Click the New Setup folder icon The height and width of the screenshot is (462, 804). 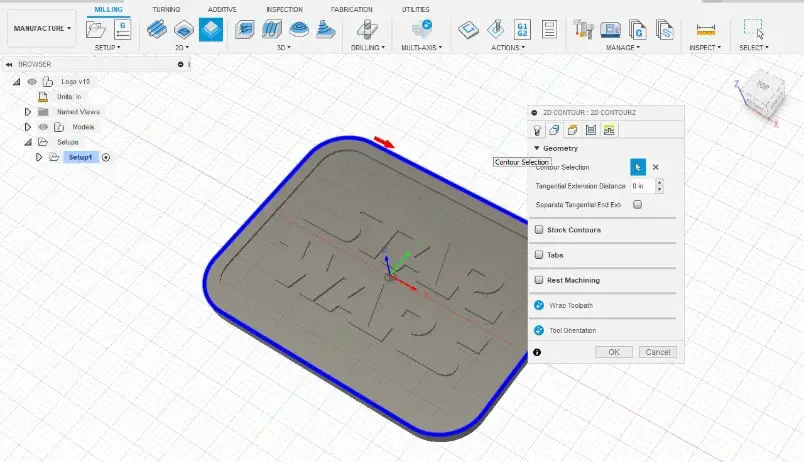(x=96, y=29)
